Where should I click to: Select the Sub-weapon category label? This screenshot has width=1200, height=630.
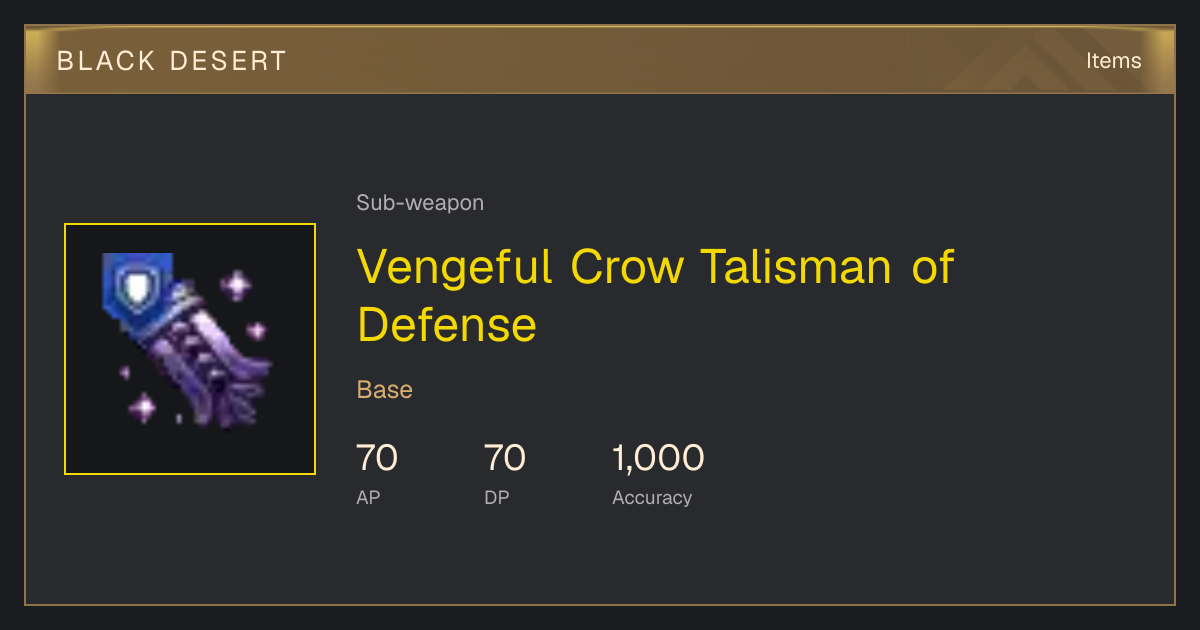420,203
